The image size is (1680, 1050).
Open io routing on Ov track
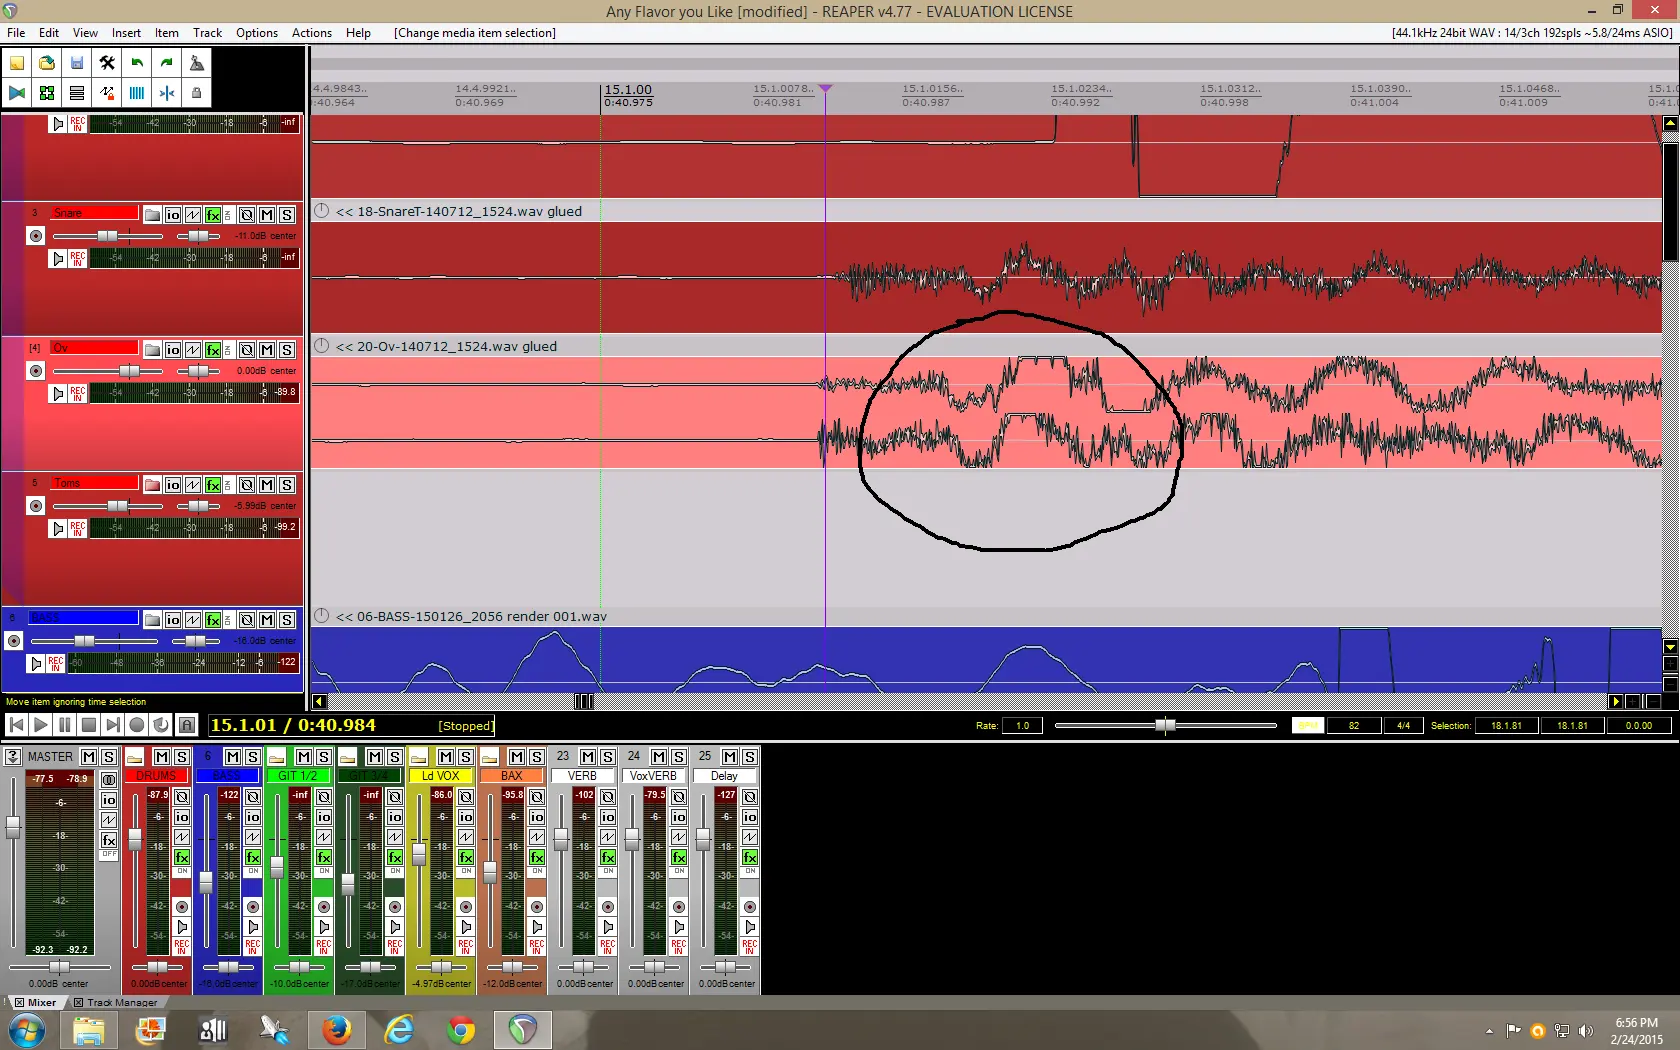(173, 350)
